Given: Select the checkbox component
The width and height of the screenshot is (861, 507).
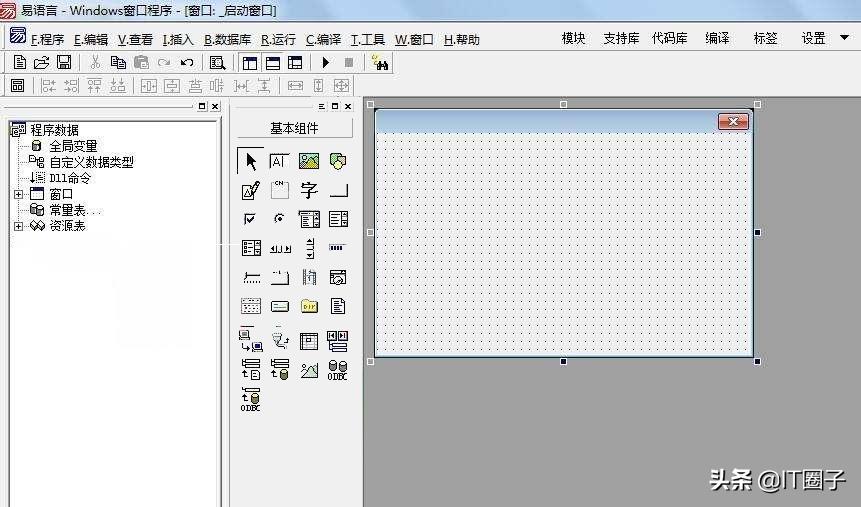Looking at the screenshot, I should 250,219.
